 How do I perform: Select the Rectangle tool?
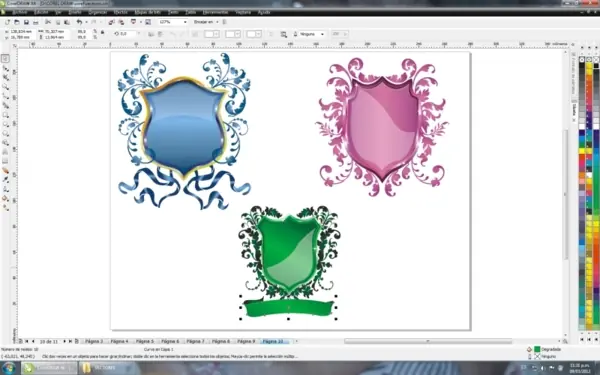click(5, 115)
